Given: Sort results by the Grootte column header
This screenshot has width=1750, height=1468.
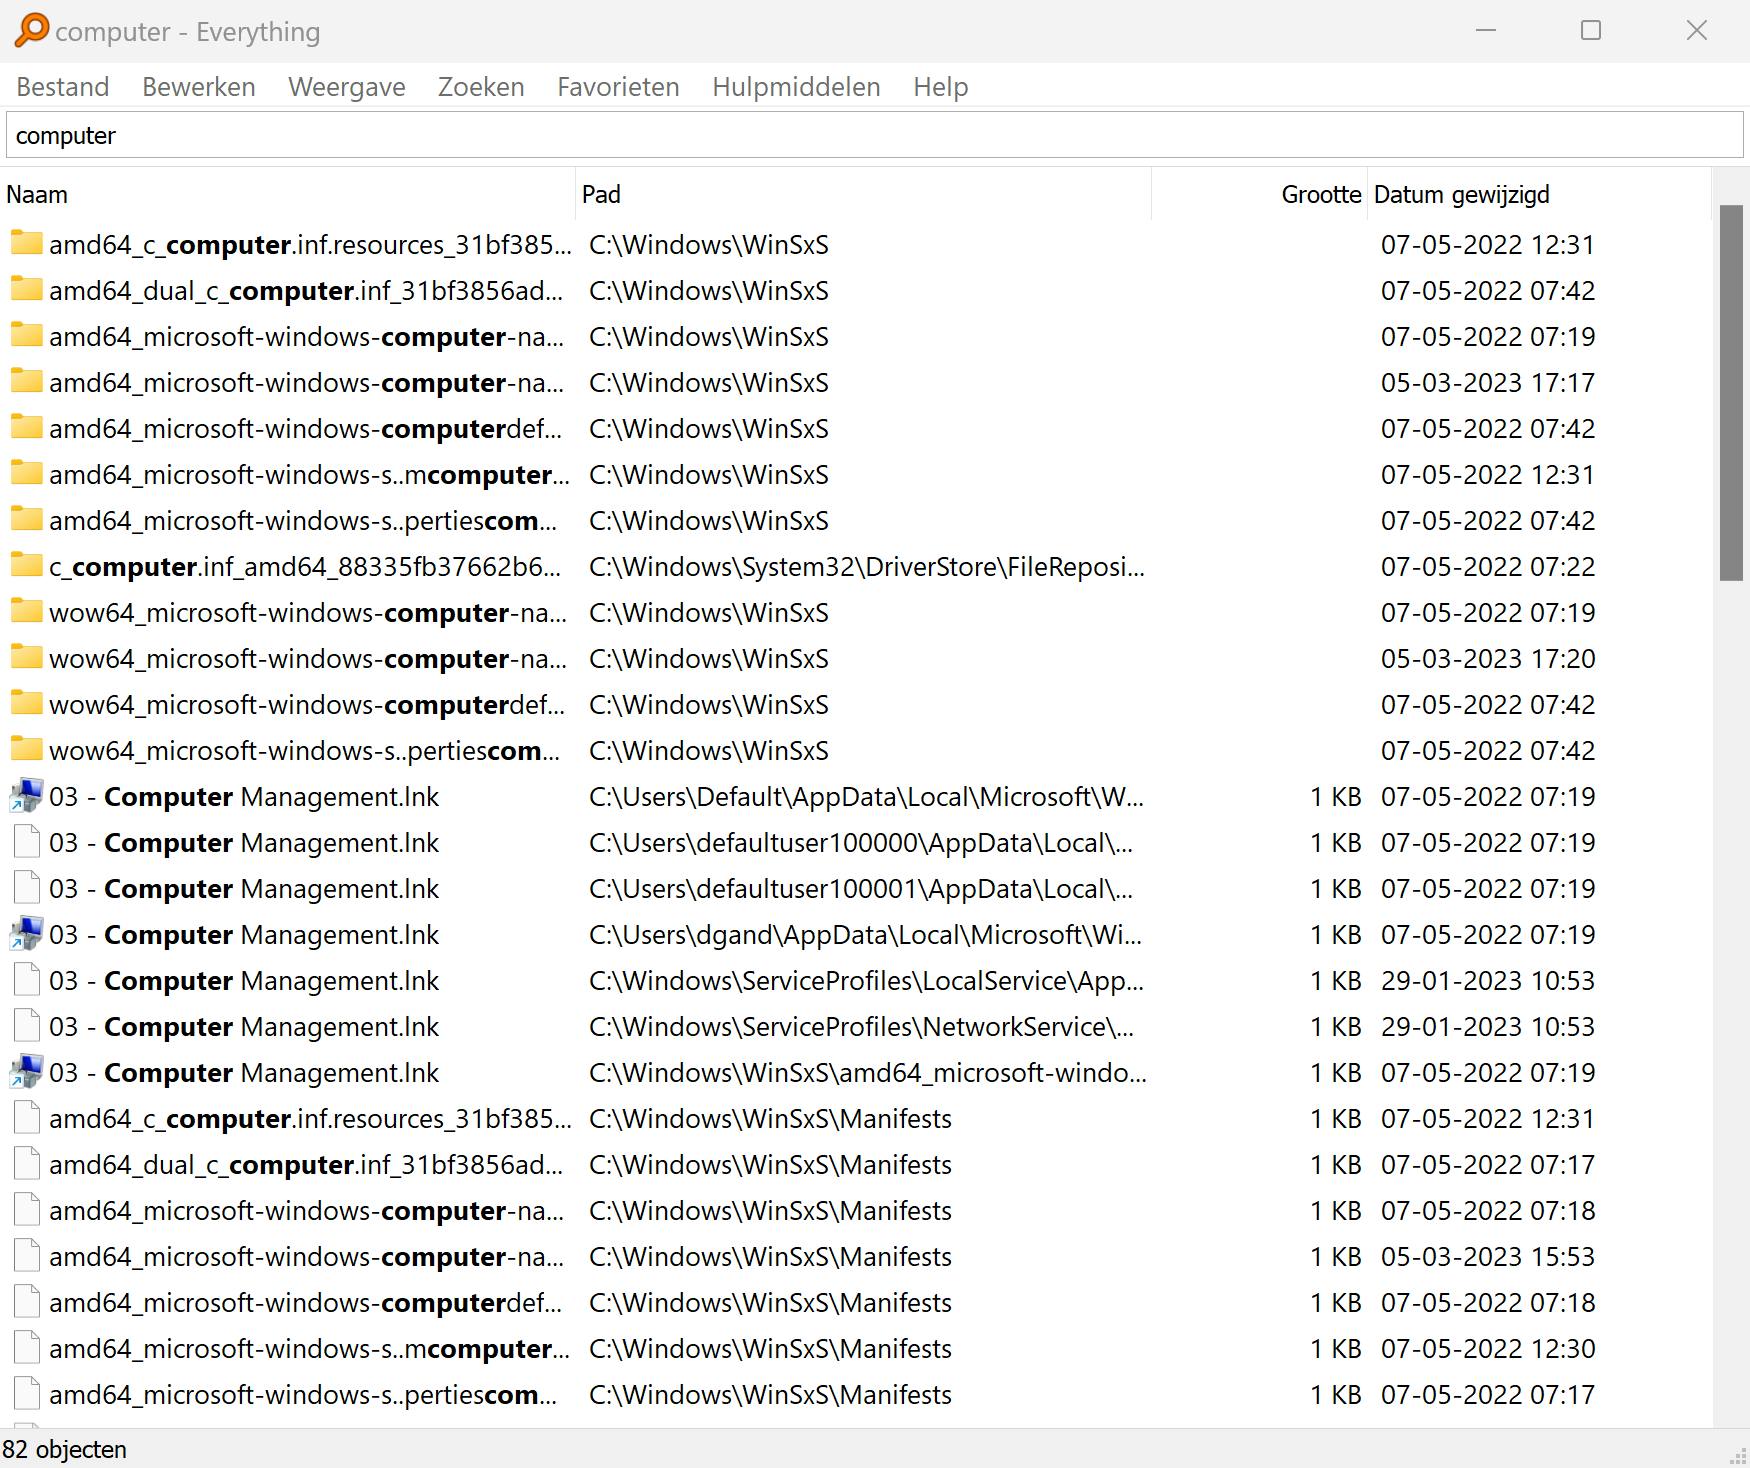Looking at the screenshot, I should [1259, 194].
